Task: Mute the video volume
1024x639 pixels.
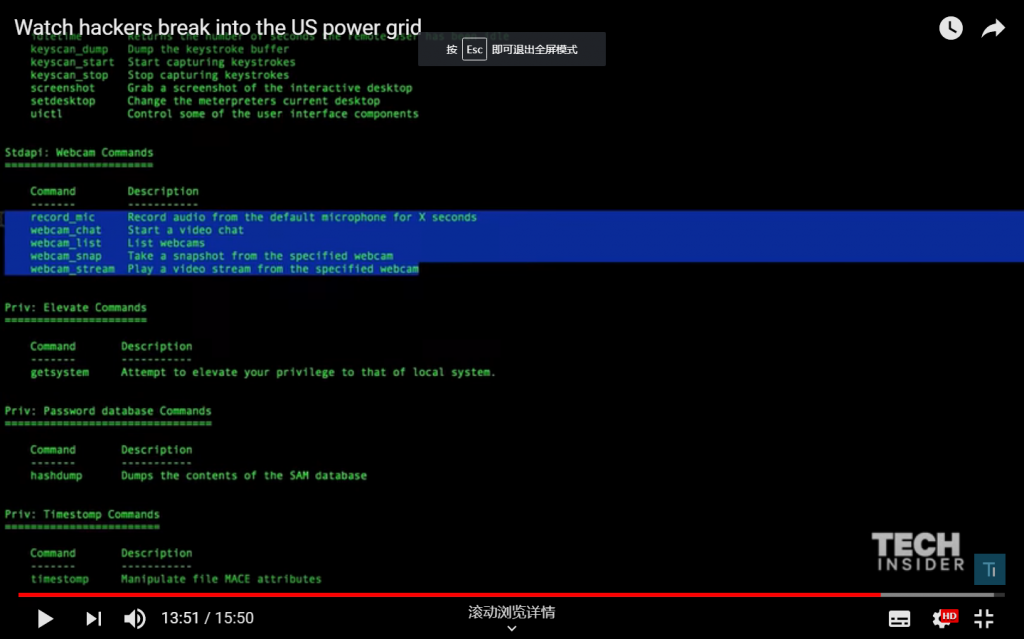Action: click(135, 618)
